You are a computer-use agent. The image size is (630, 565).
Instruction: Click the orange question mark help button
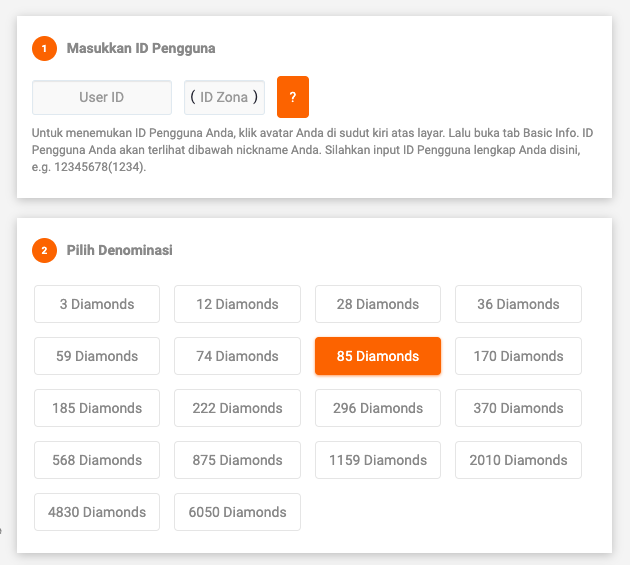coord(292,97)
